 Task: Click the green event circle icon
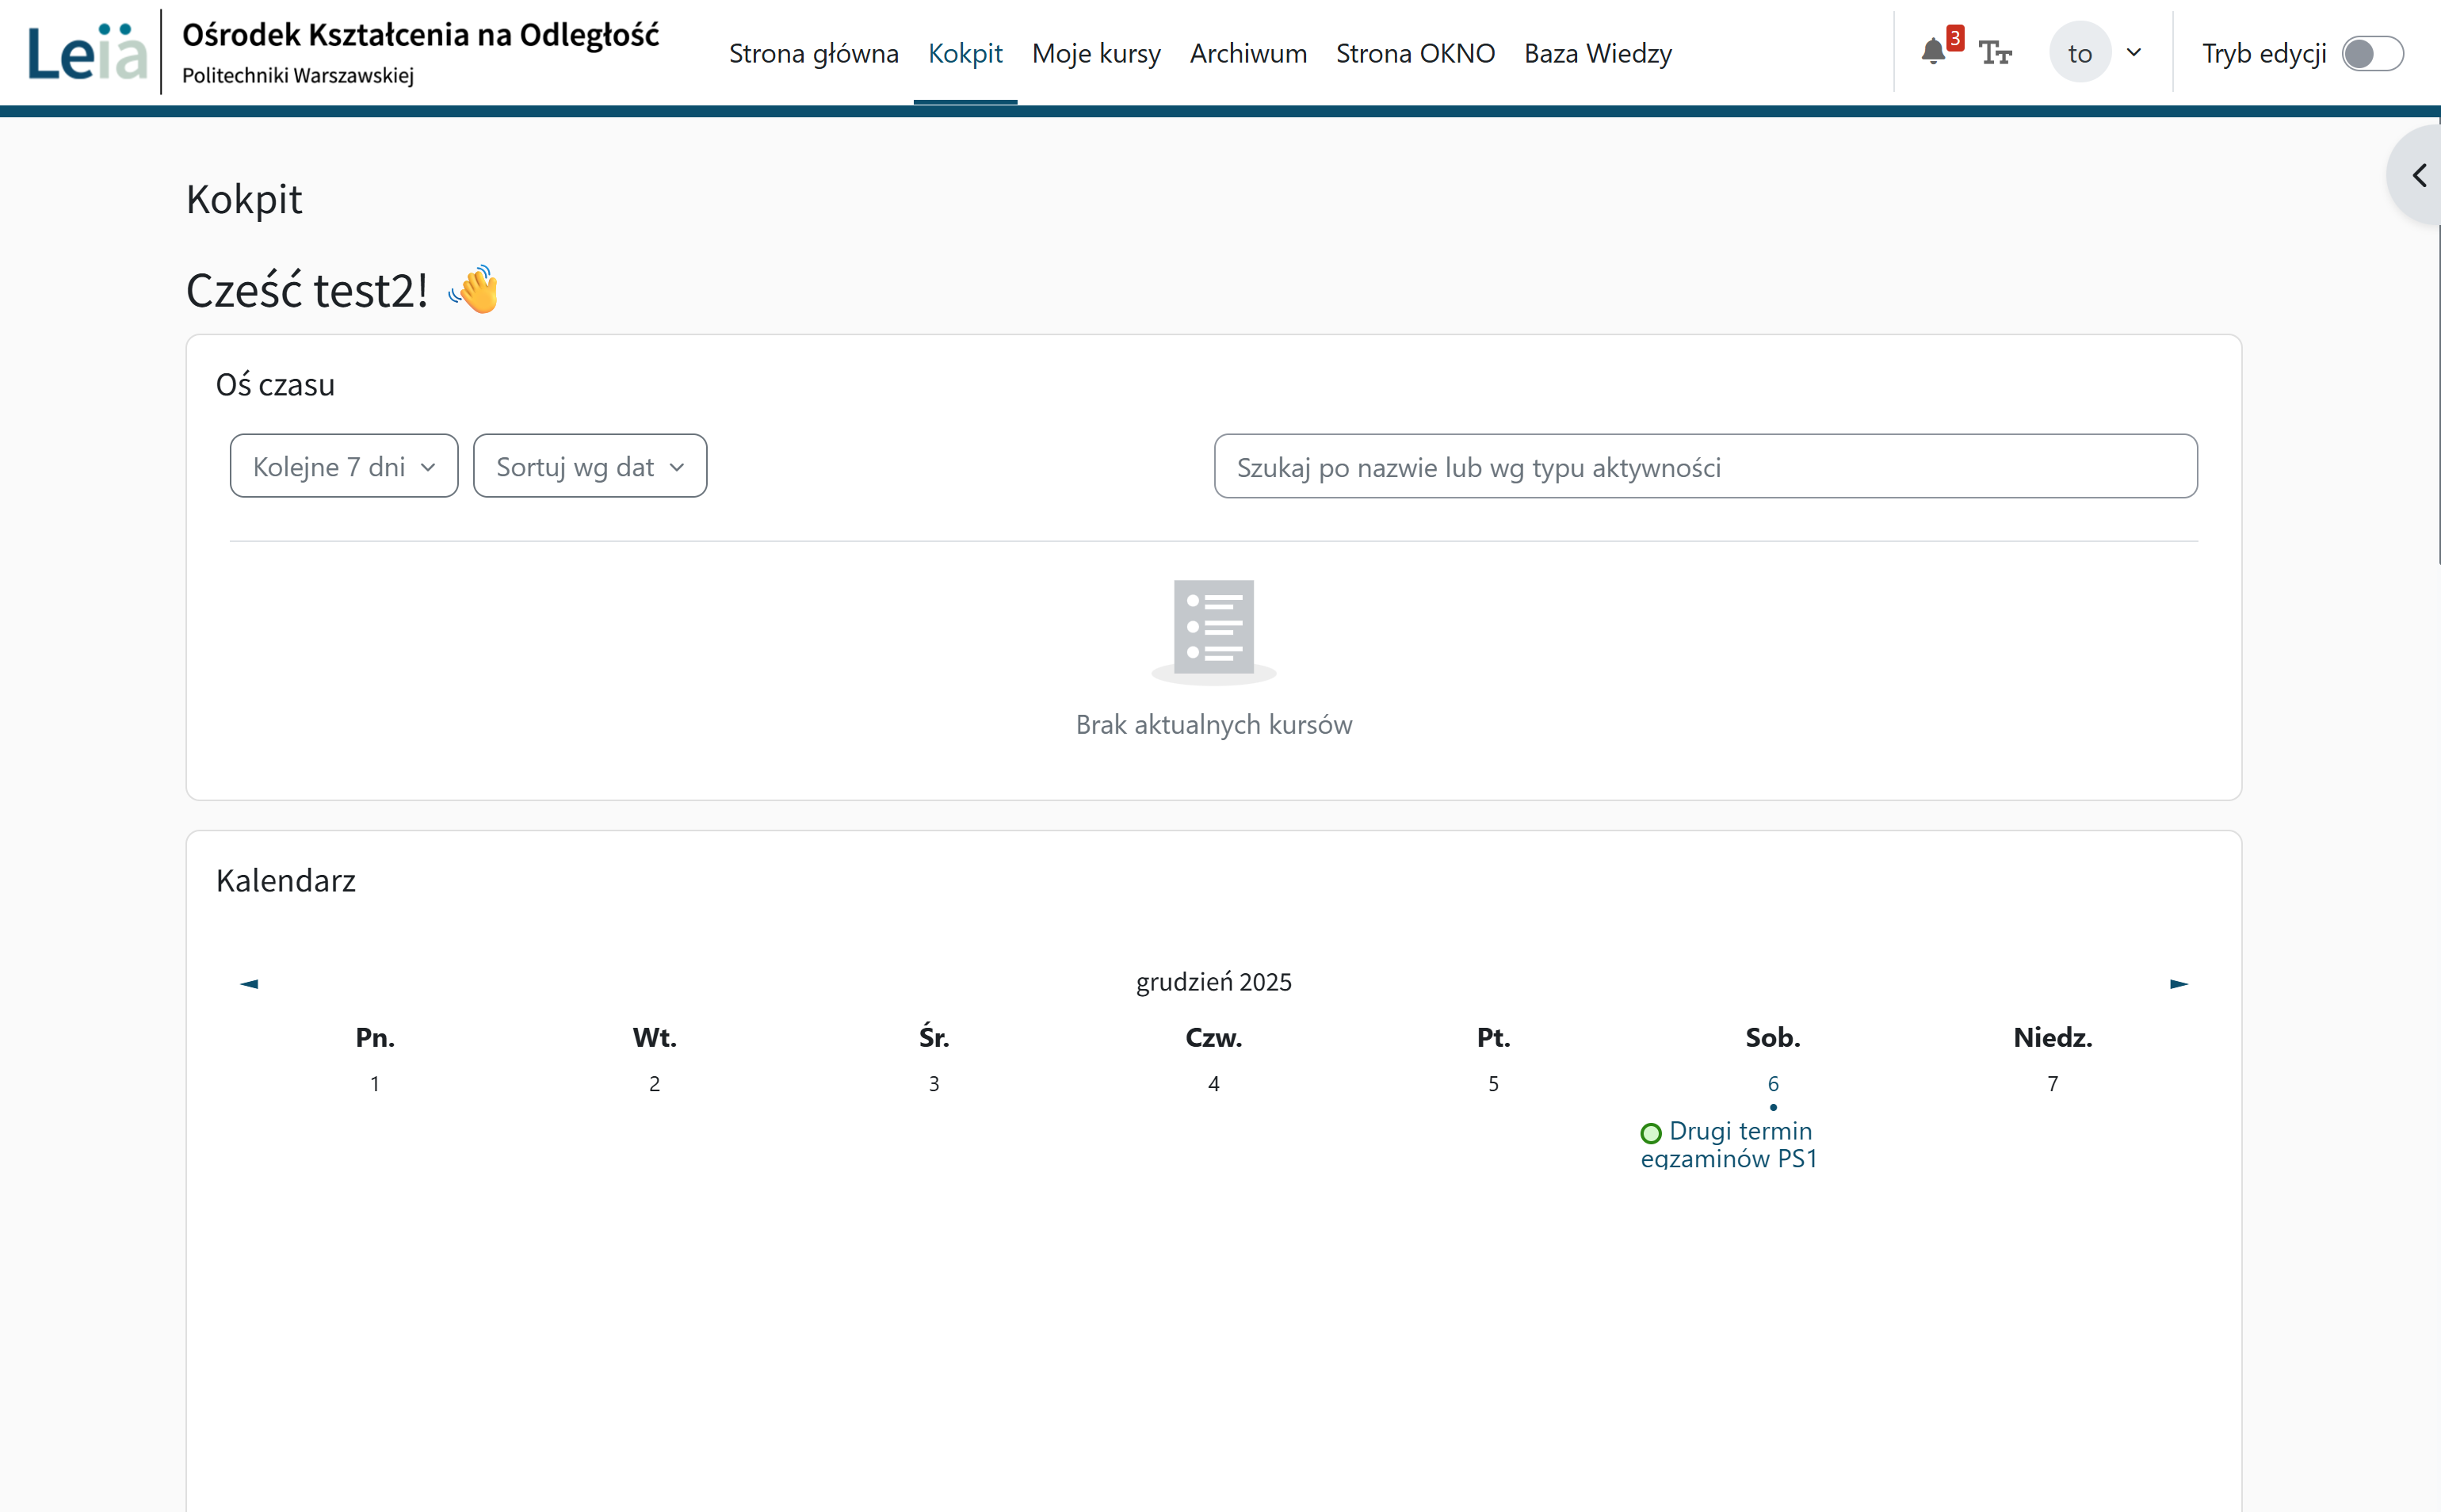(x=1651, y=1132)
